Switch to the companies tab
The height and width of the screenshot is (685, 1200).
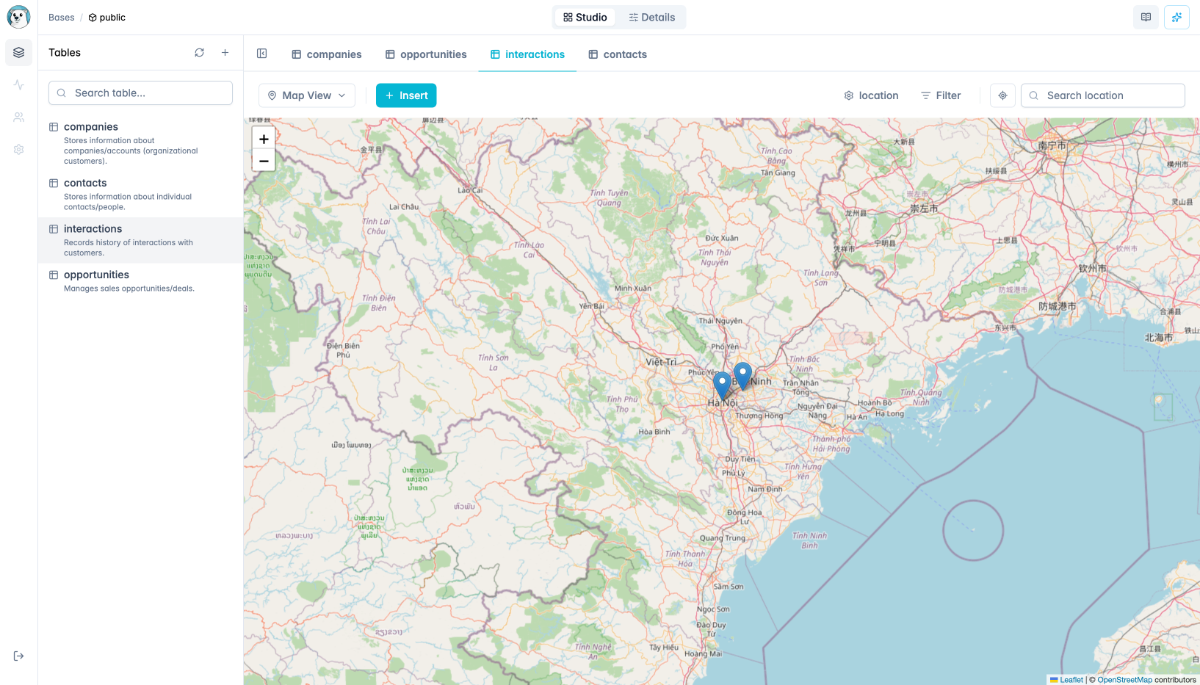tap(327, 54)
